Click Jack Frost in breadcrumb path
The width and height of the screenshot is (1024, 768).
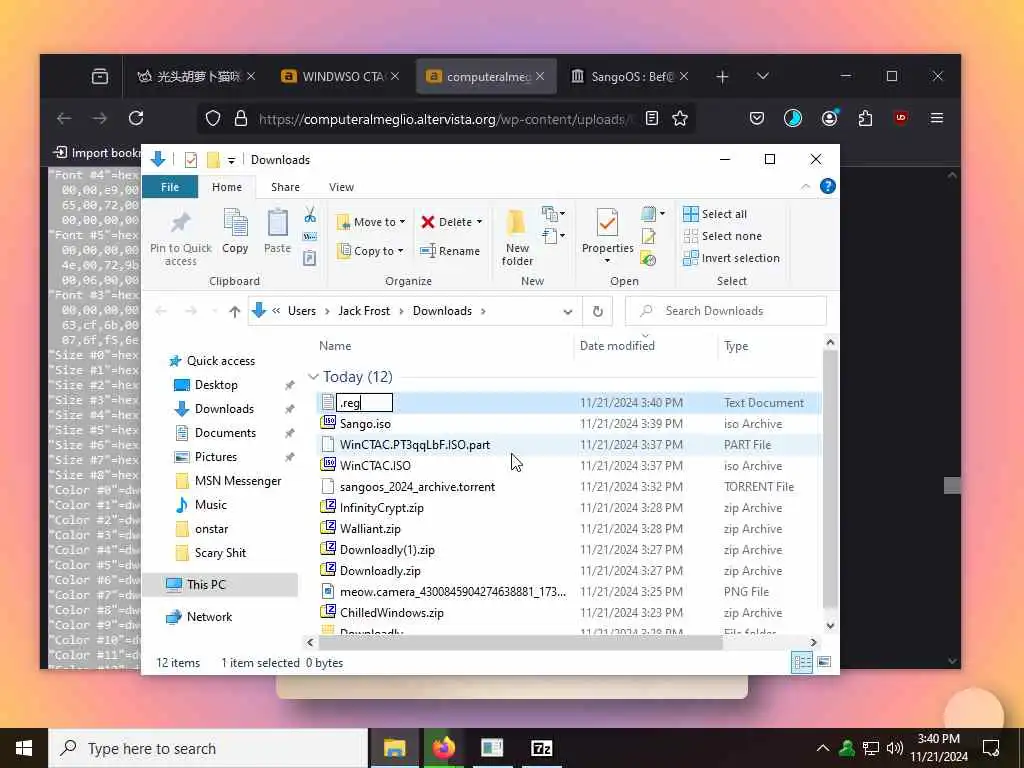coord(364,311)
